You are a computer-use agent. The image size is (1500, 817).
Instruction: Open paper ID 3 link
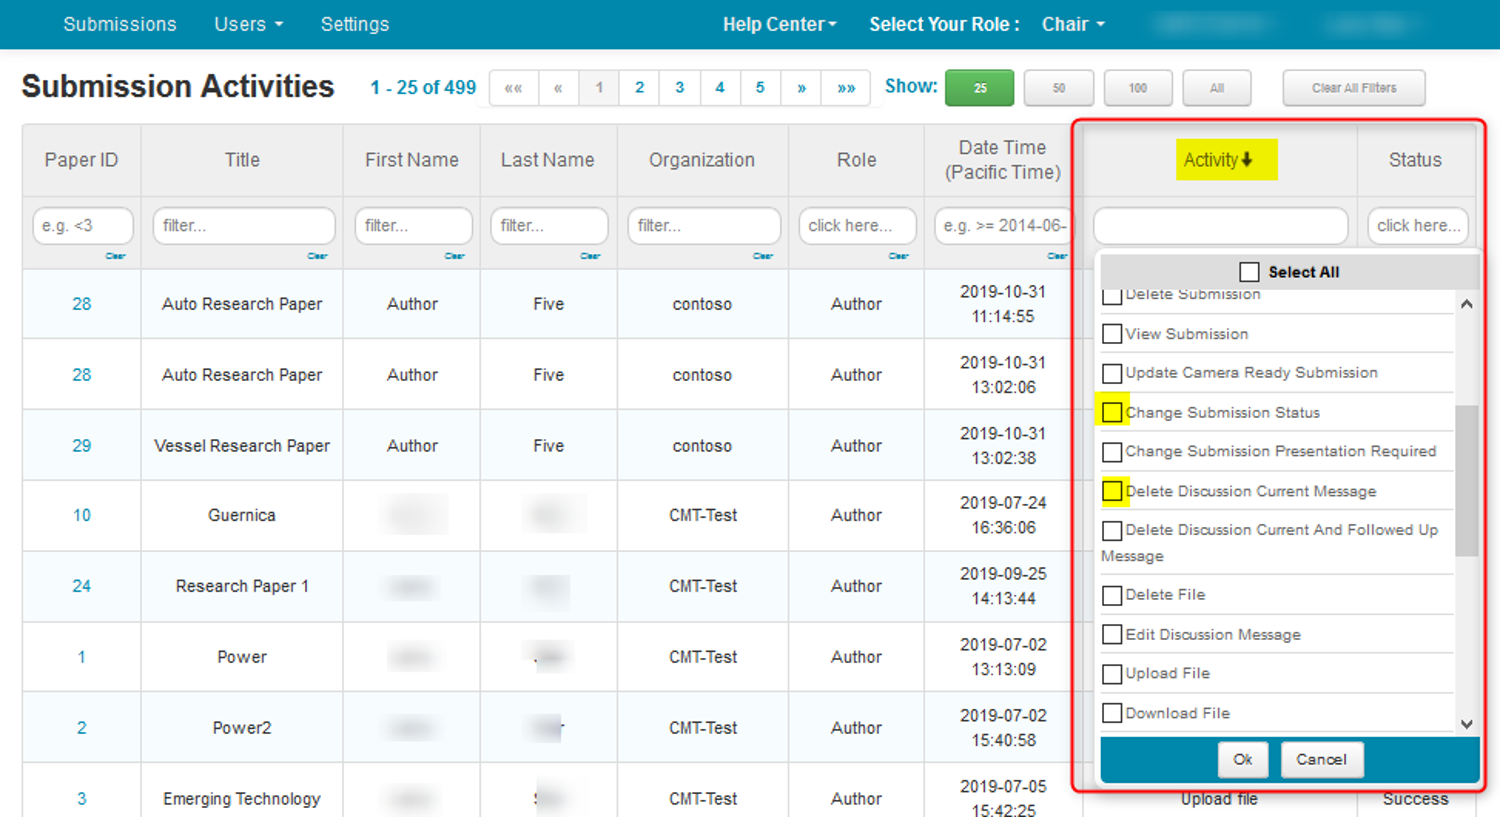[82, 799]
